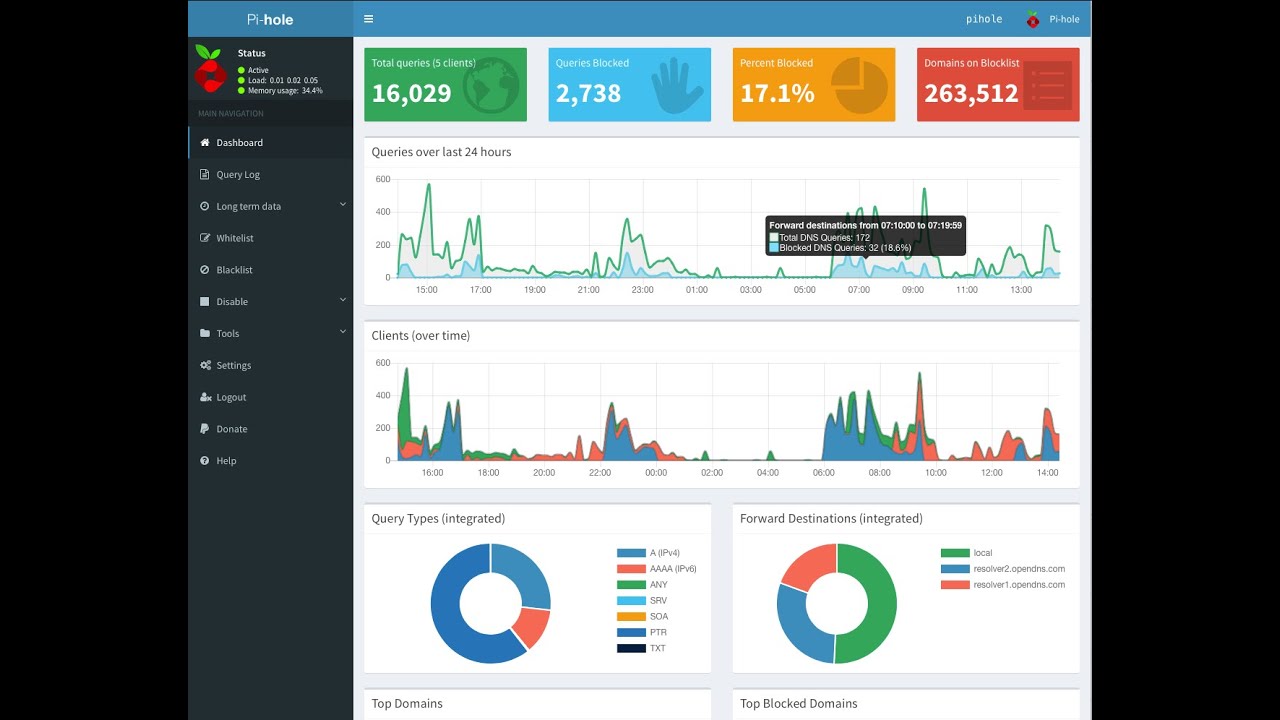Click the Help question mark icon
1280x720 pixels.
(x=205, y=461)
